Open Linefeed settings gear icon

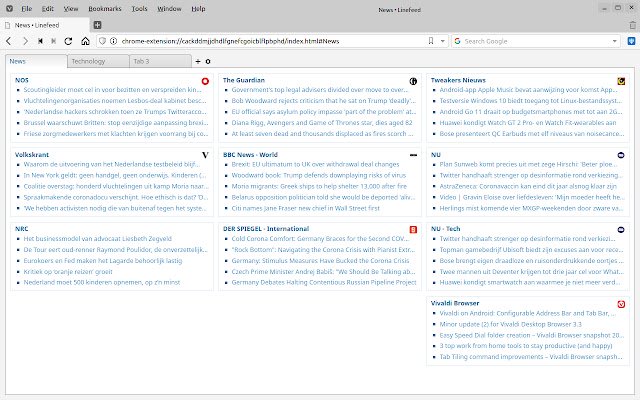(208, 61)
